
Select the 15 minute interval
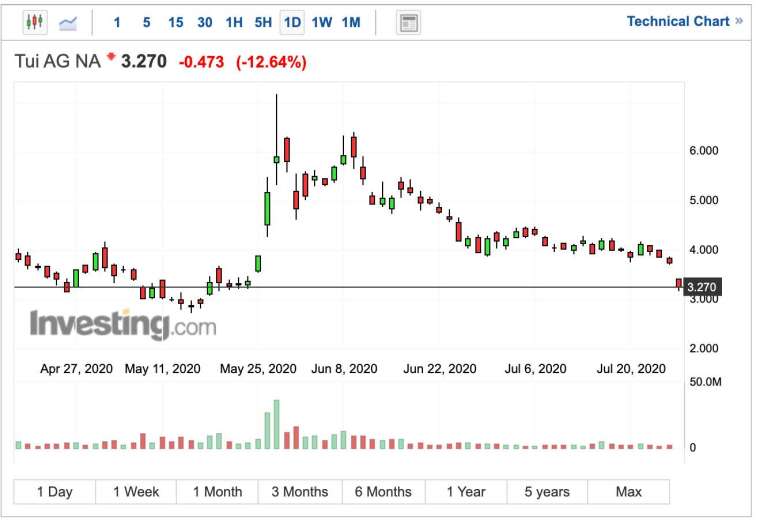(175, 22)
